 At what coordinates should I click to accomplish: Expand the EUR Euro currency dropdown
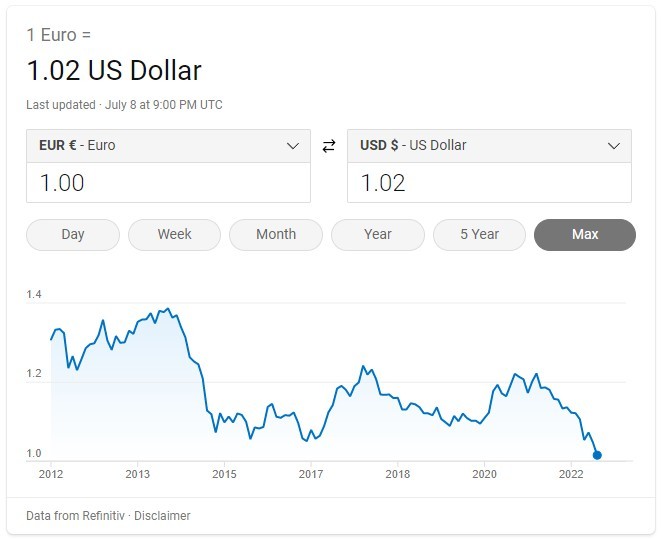pos(168,146)
